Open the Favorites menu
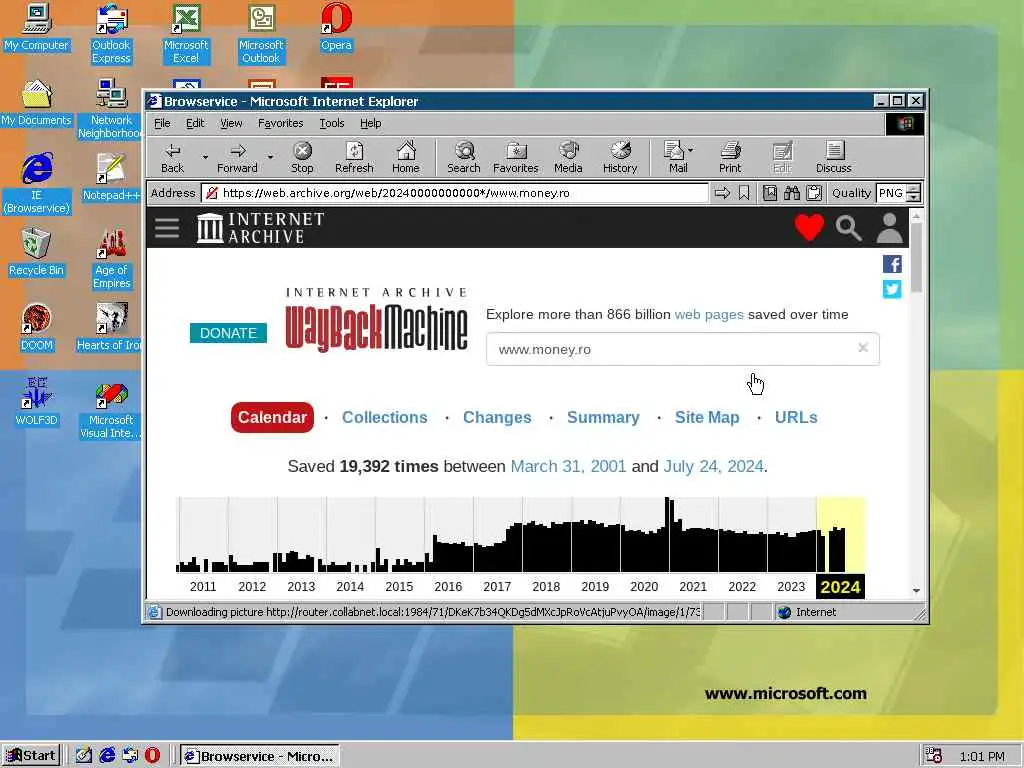 click(280, 123)
